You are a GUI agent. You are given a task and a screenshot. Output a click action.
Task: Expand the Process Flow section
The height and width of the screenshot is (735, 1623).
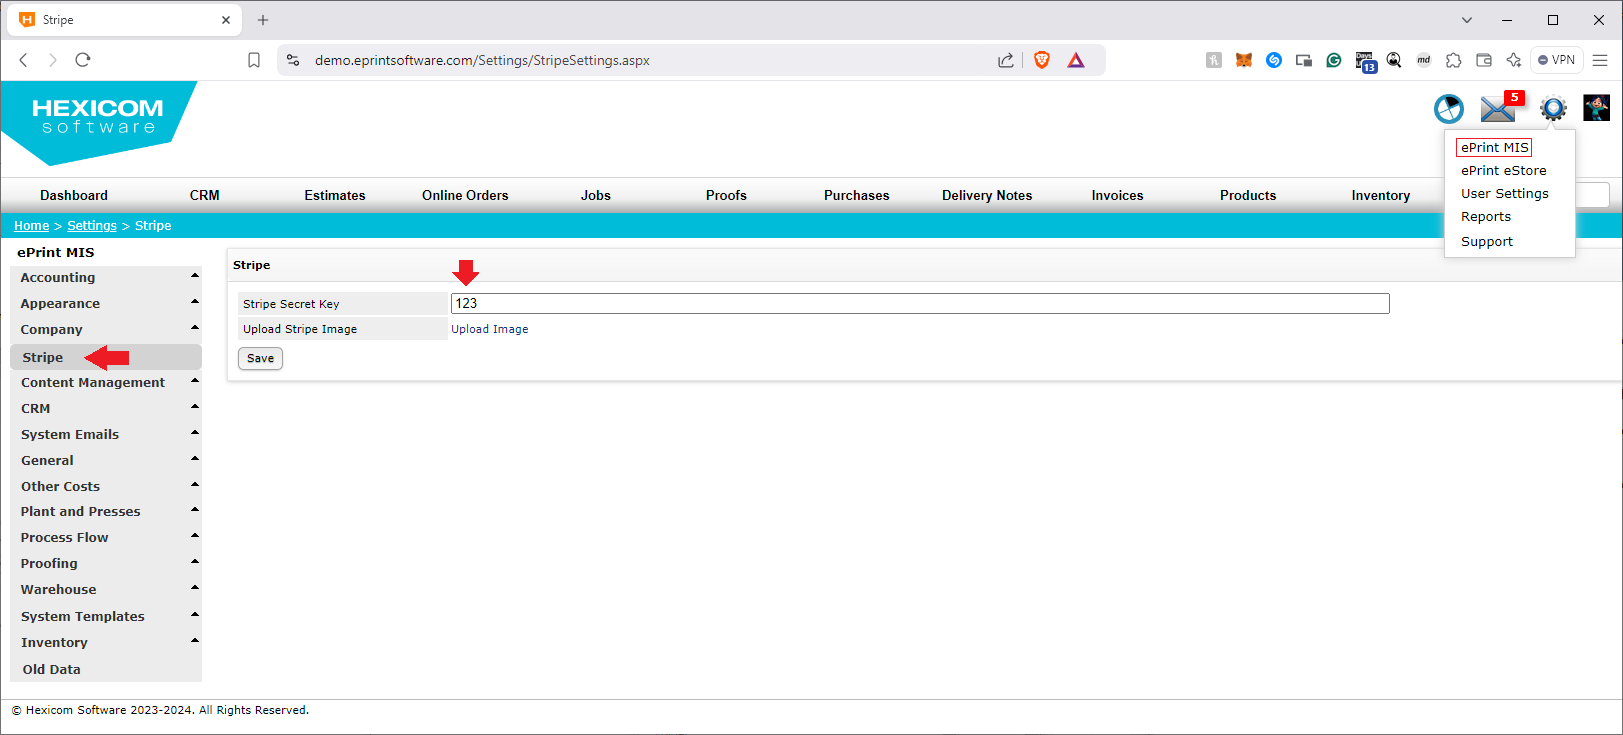pyautogui.click(x=106, y=537)
